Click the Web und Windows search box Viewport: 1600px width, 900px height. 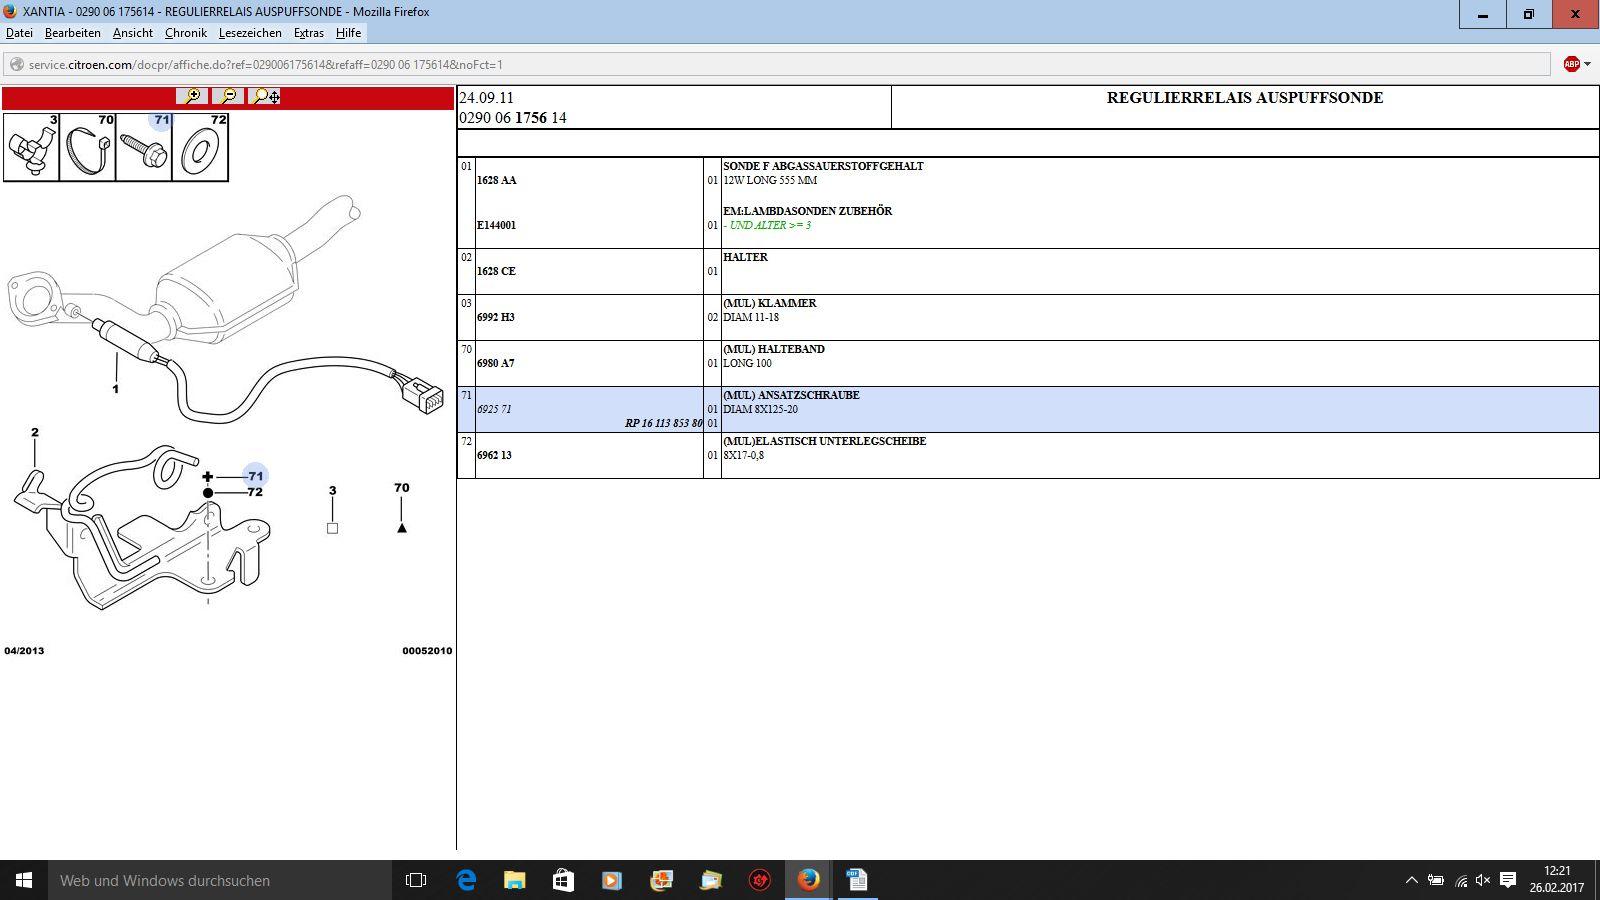point(220,880)
